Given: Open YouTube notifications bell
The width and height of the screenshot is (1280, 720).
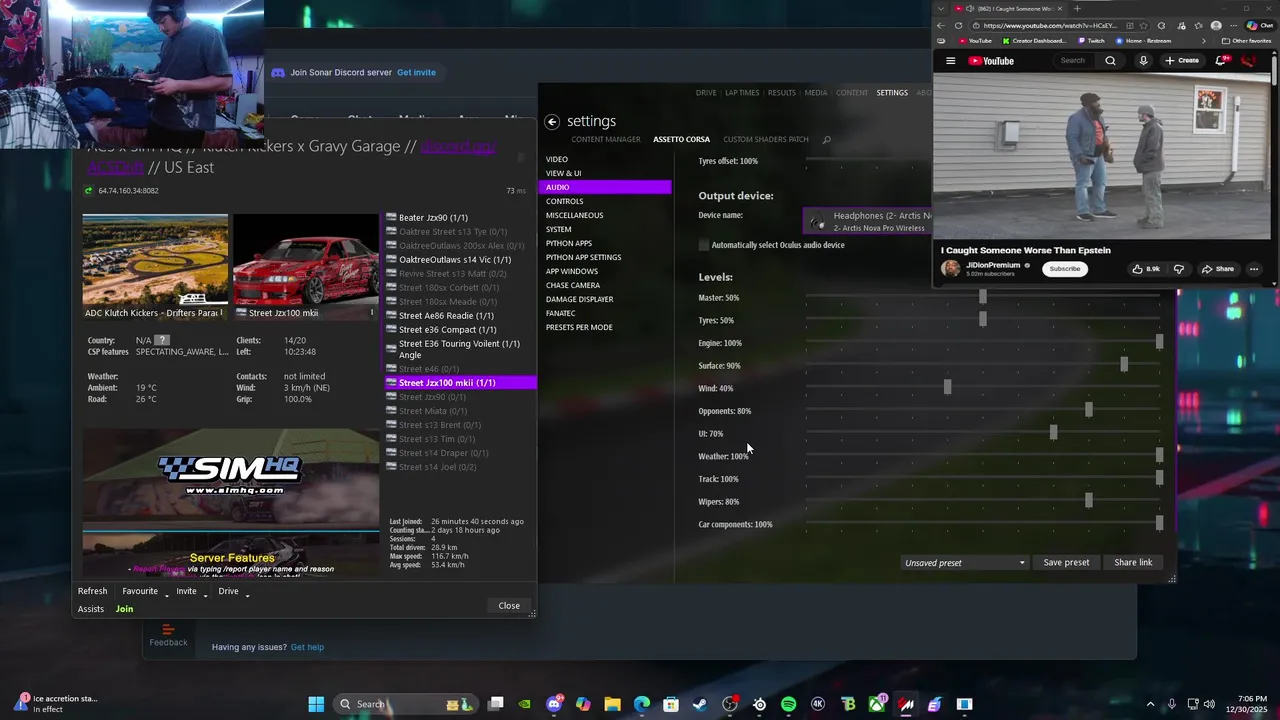Looking at the screenshot, I should [x=1221, y=61].
